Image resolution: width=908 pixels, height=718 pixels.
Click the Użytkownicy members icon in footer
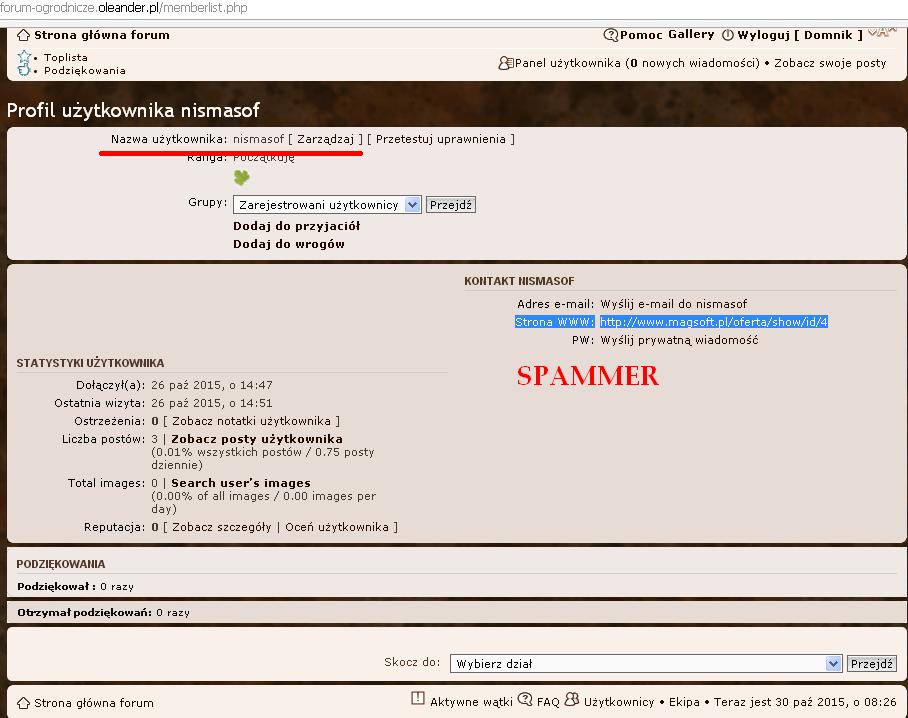[572, 699]
